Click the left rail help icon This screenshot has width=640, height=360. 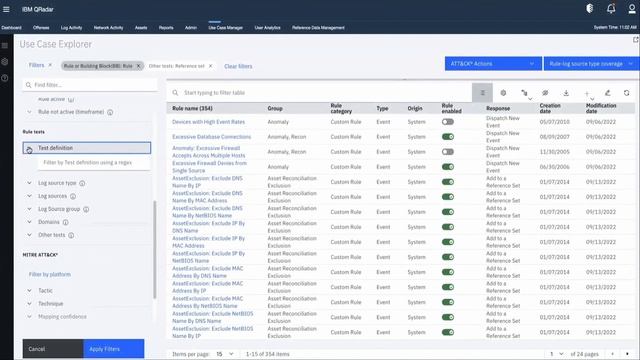point(5,78)
